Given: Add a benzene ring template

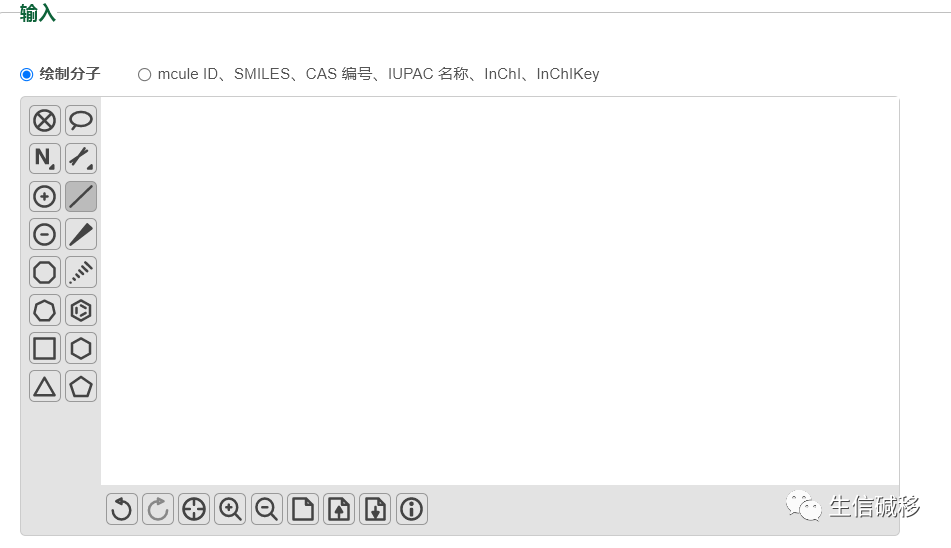Looking at the screenshot, I should [81, 310].
